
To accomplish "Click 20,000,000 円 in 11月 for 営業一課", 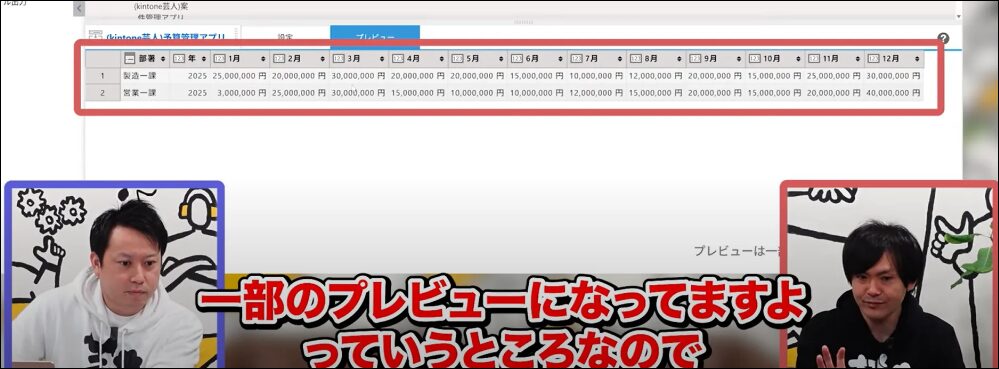I will [x=835, y=92].
